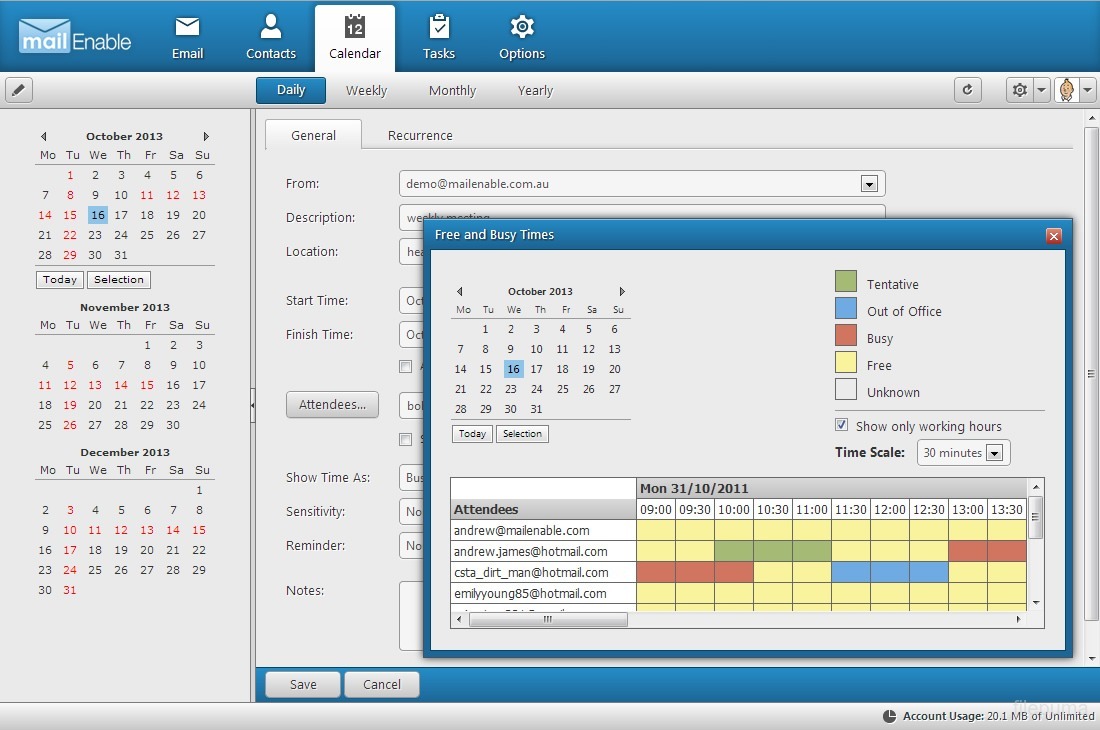Screen dimensions: 1100x730
Task: Close the Free and Busy Times dialog
Action: point(1053,236)
